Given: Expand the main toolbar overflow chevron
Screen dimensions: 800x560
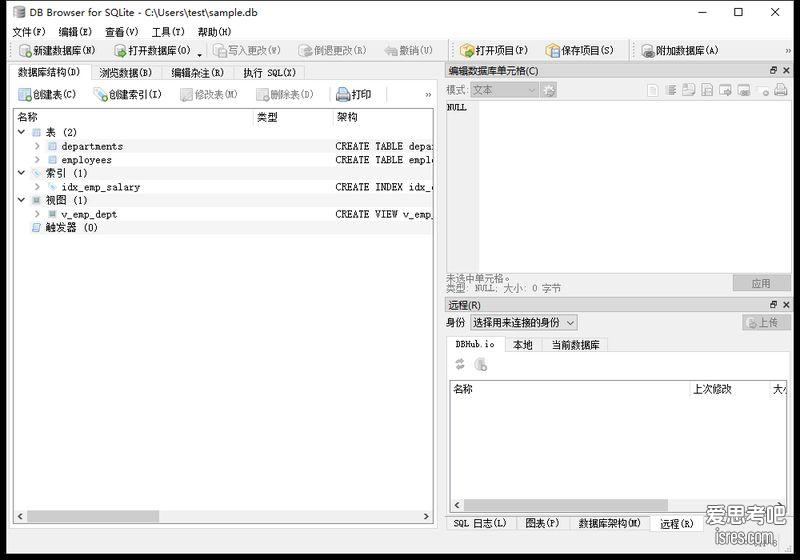Looking at the screenshot, I should coord(788,50).
